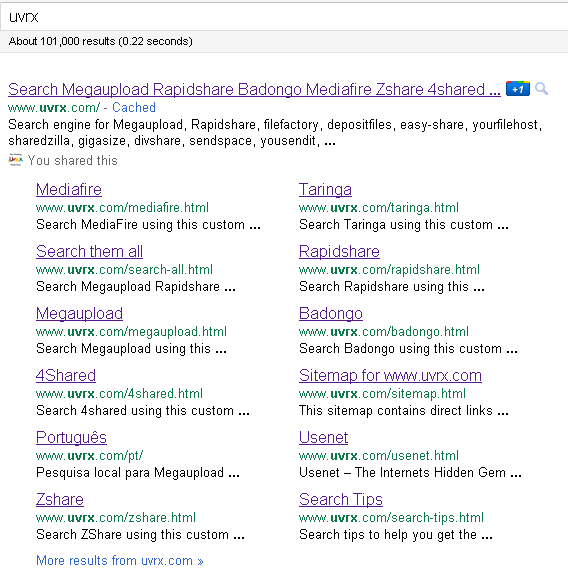Open the magnifier preview icon
This screenshot has height=581, width=568.
(x=541, y=89)
